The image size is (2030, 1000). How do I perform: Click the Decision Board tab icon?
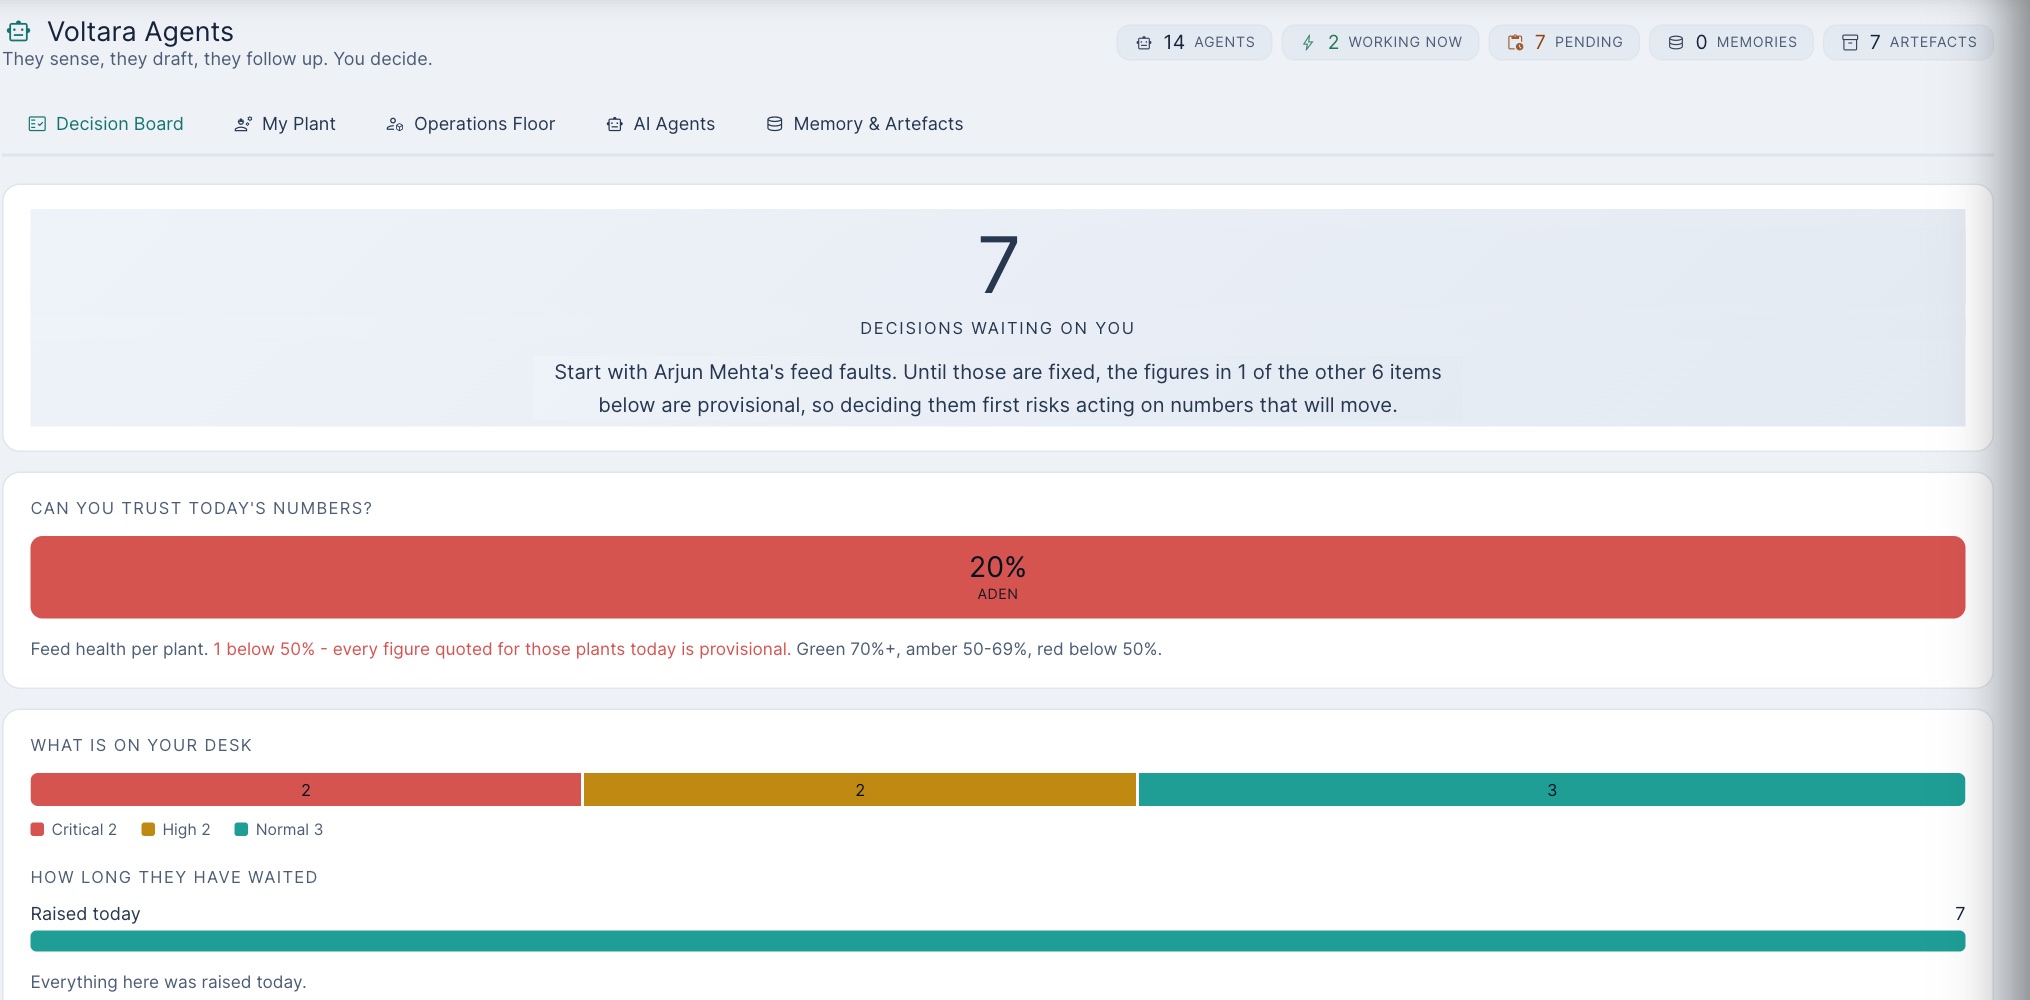coord(37,124)
